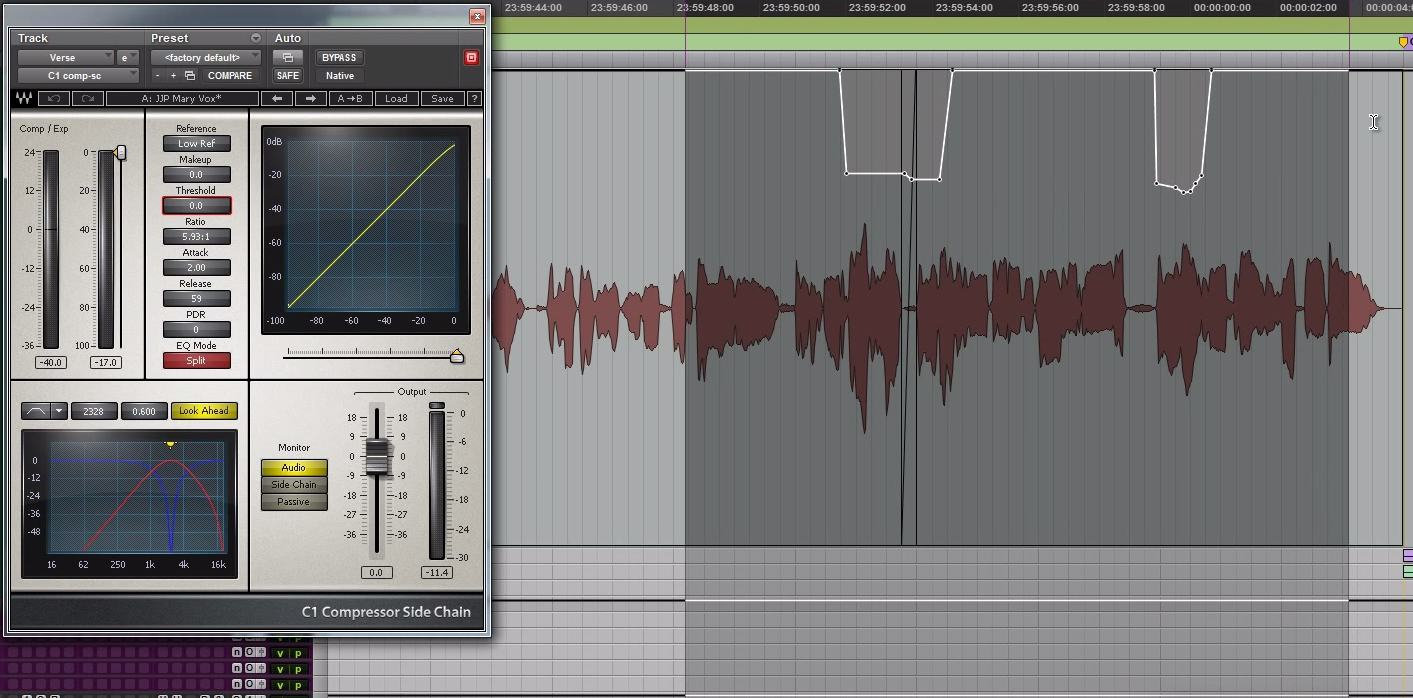Image resolution: width=1413 pixels, height=698 pixels.
Task: Toggle the red plugin target button
Action: click(x=472, y=57)
